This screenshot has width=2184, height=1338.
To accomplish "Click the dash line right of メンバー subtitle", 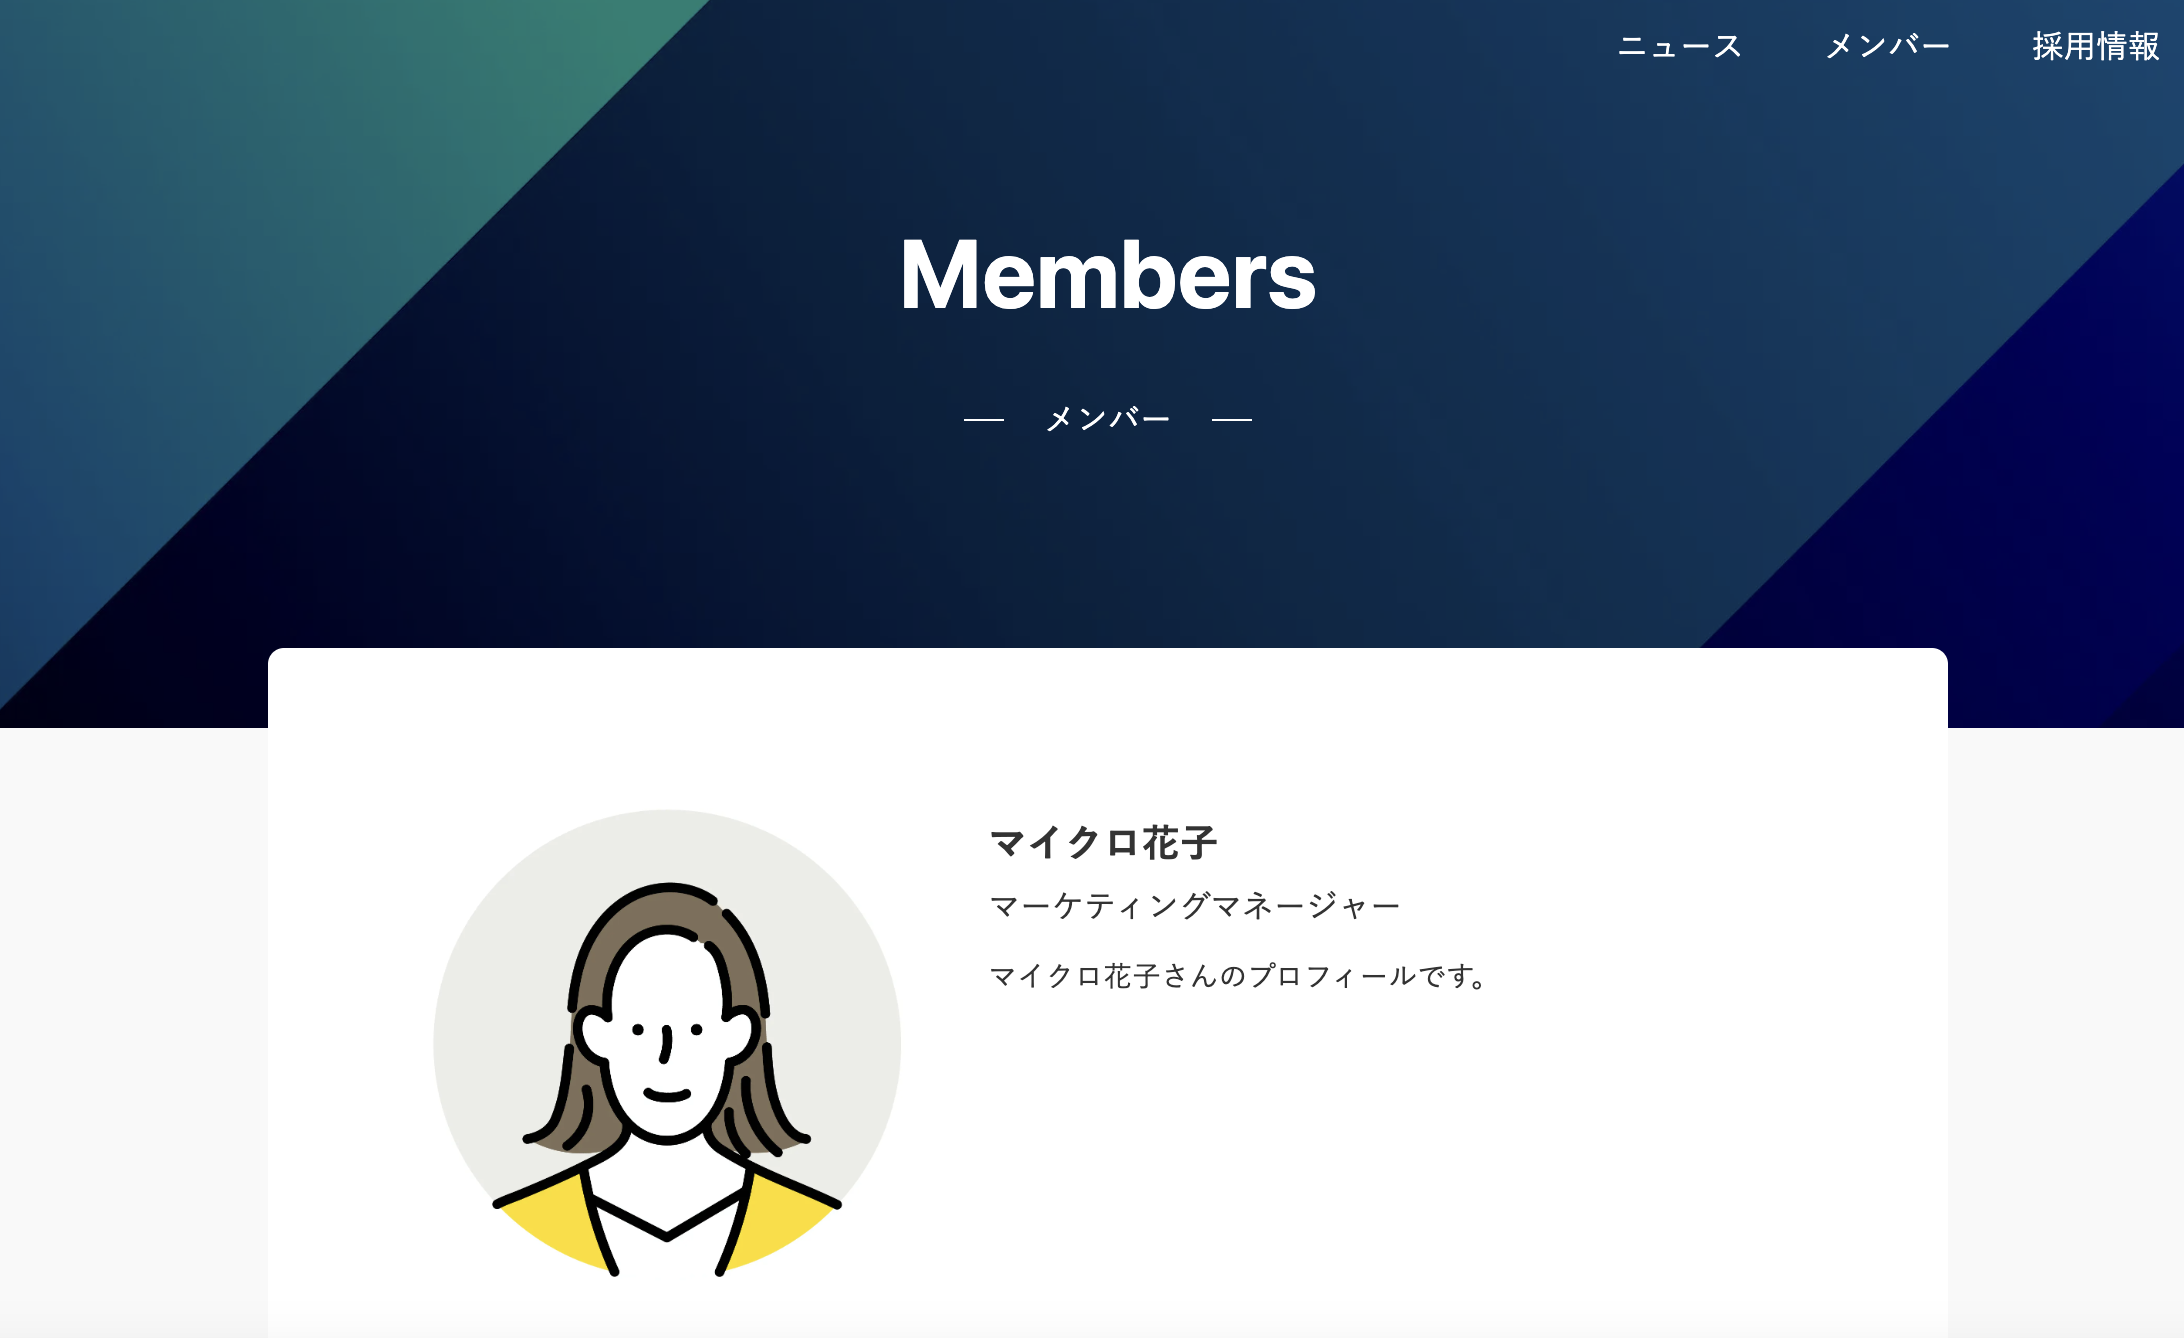I will [1232, 420].
